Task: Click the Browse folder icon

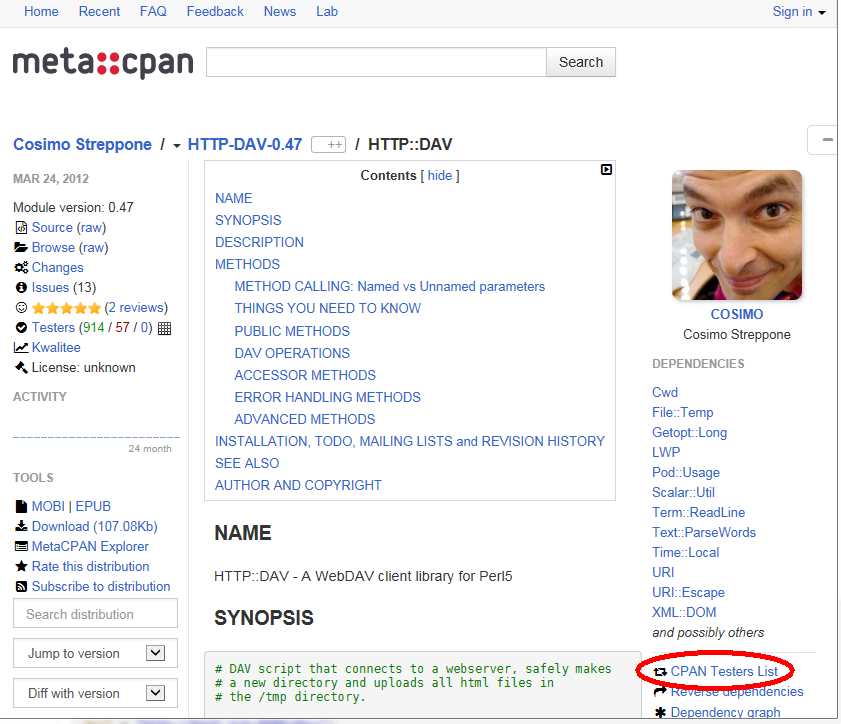Action: coord(21,247)
